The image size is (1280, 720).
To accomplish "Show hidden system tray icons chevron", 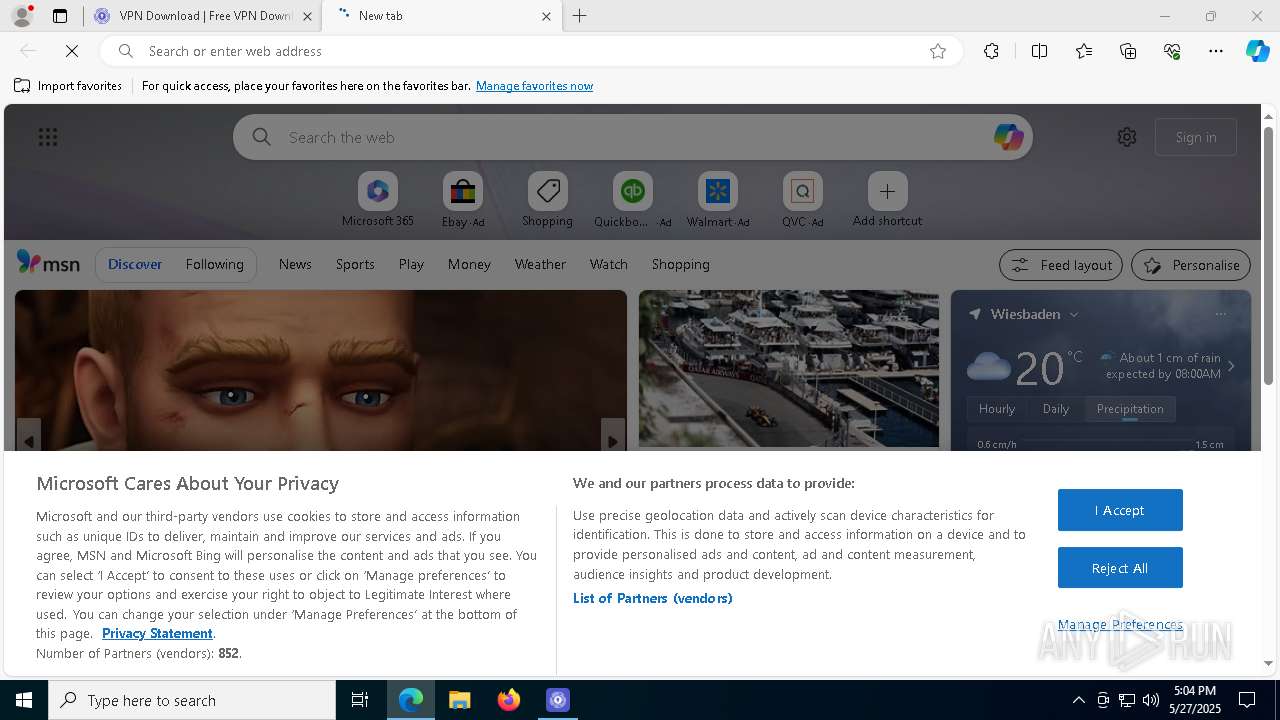I will click(x=1078, y=700).
